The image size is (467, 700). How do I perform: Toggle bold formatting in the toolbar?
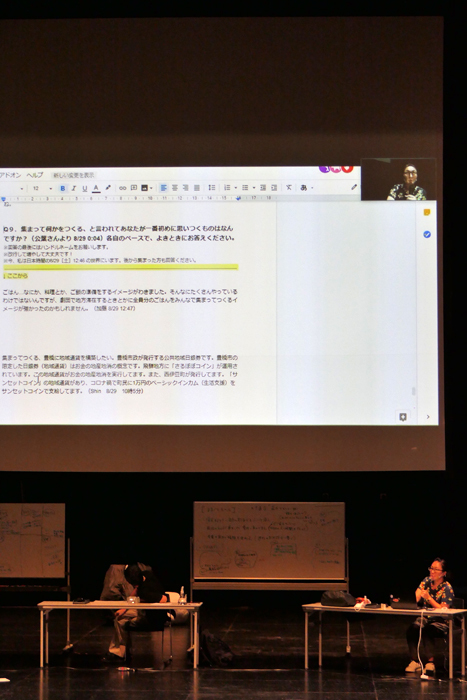(63, 188)
